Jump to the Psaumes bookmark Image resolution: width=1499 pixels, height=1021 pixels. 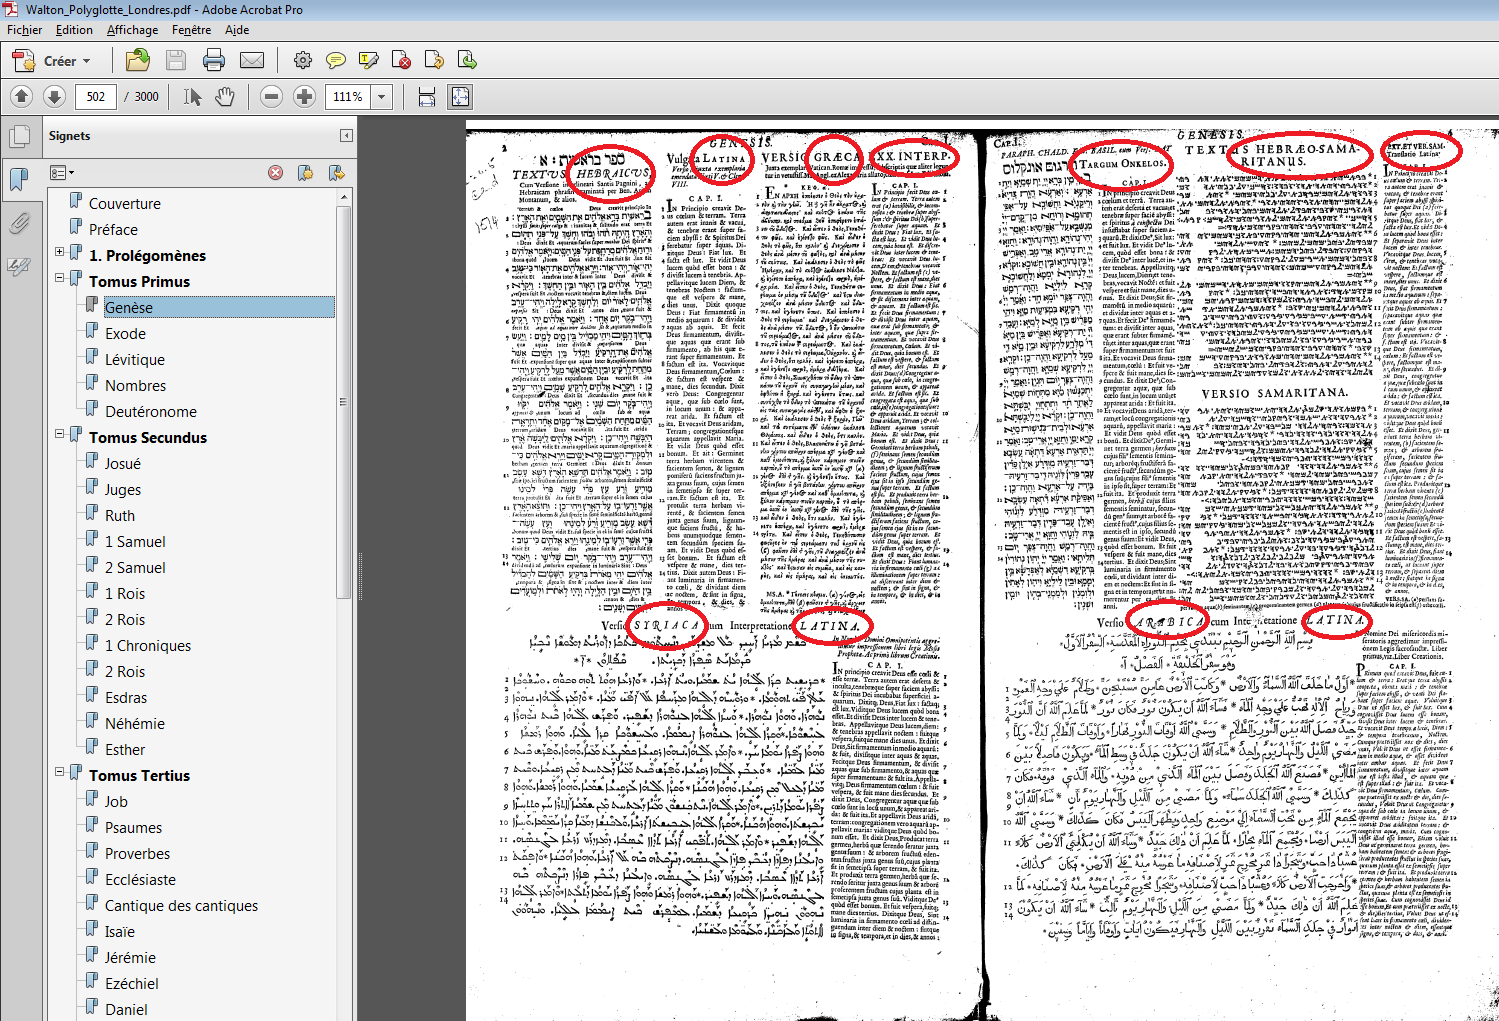coord(133,828)
